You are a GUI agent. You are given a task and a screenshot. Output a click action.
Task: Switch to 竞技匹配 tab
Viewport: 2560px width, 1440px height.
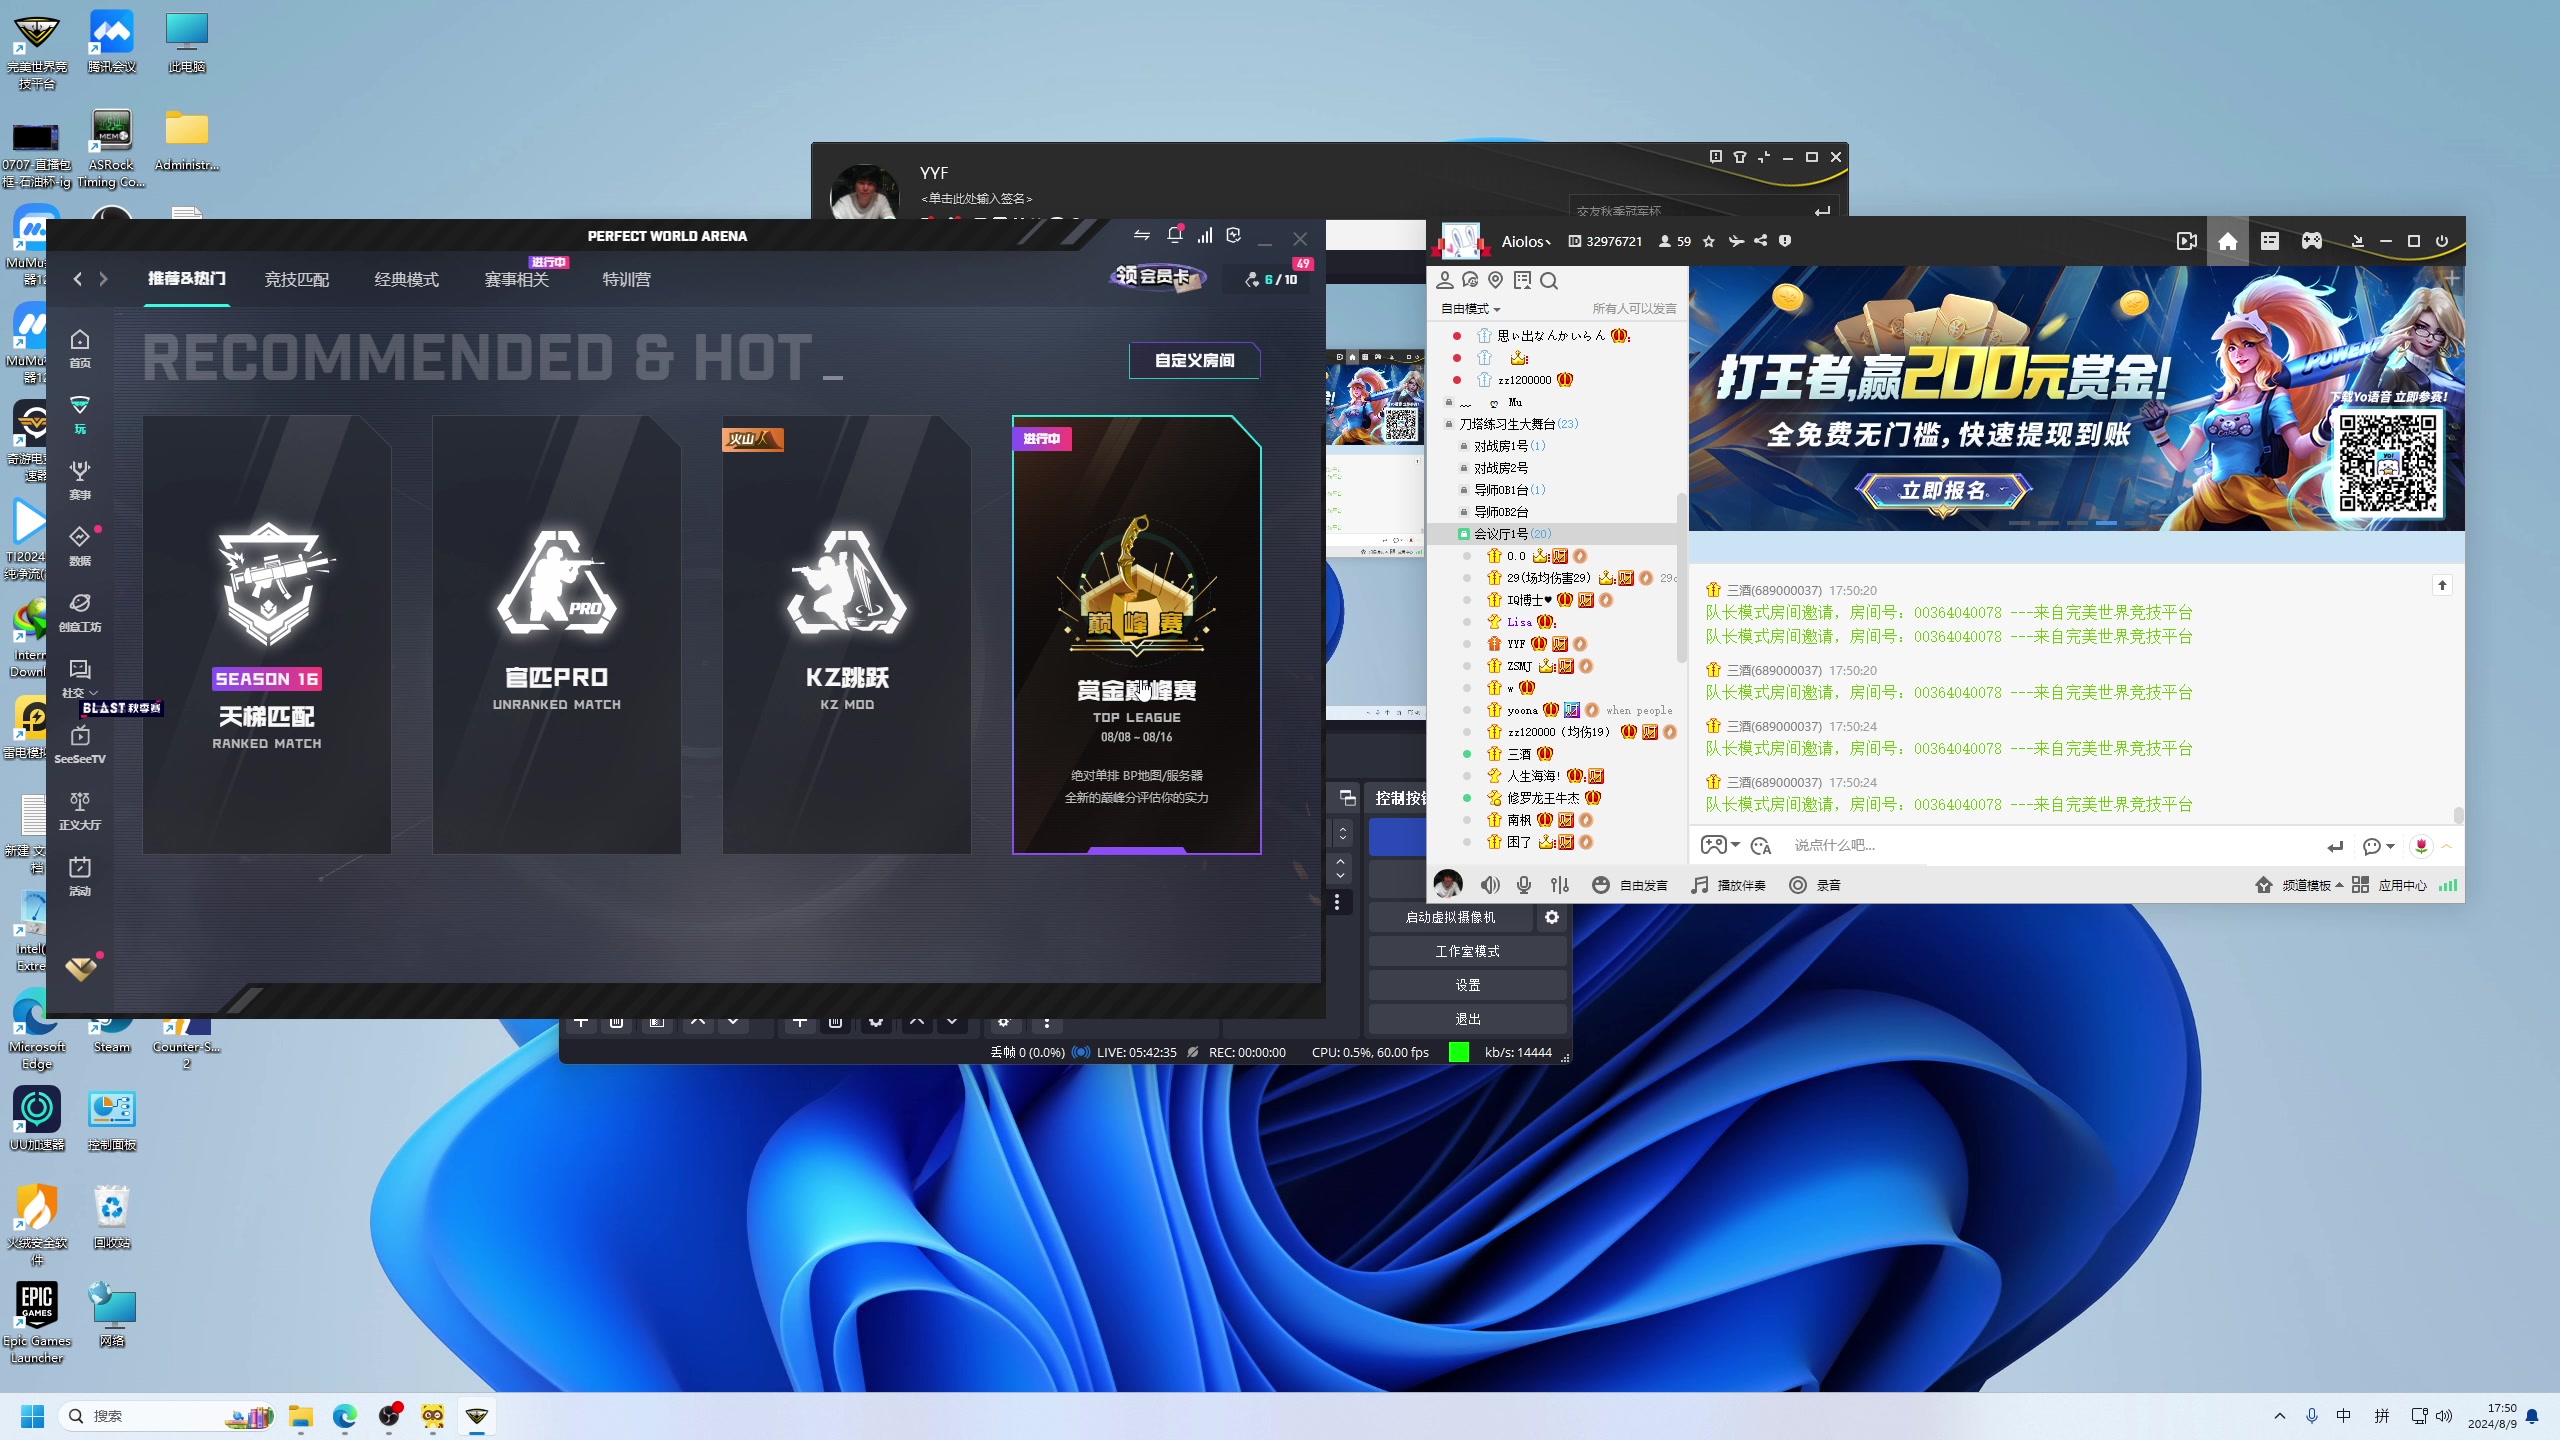(x=296, y=279)
